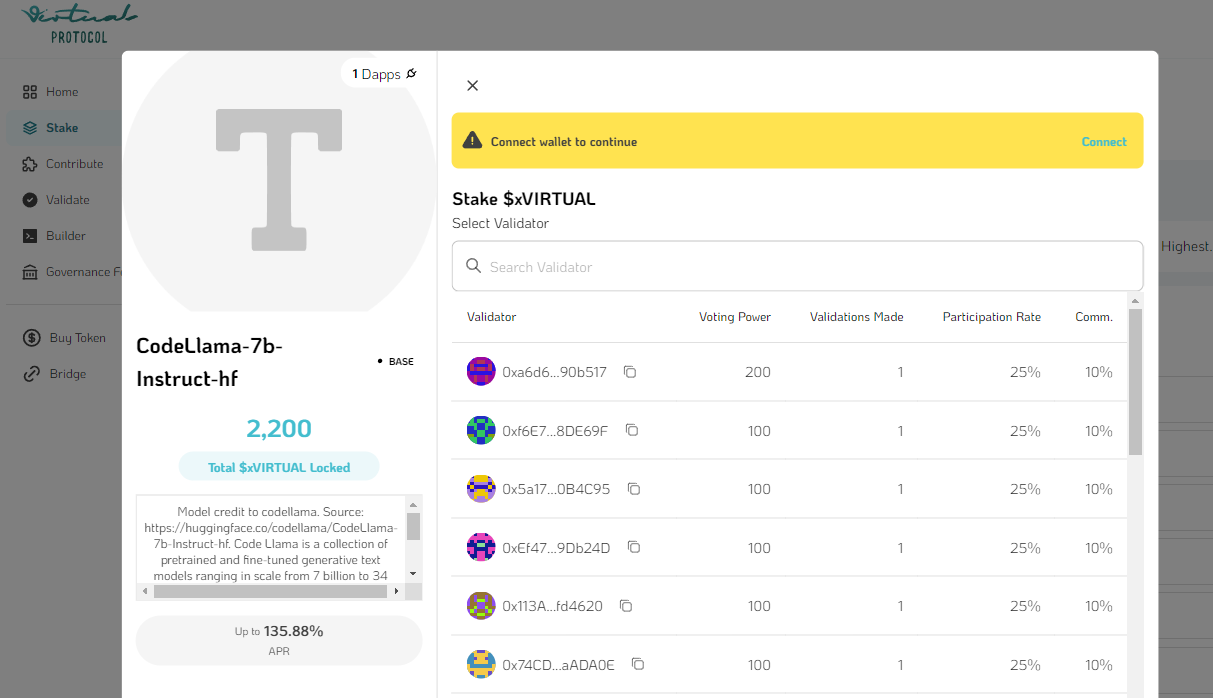Close the staking dialog with X
Image resolution: width=1213 pixels, height=698 pixels.
click(x=473, y=86)
